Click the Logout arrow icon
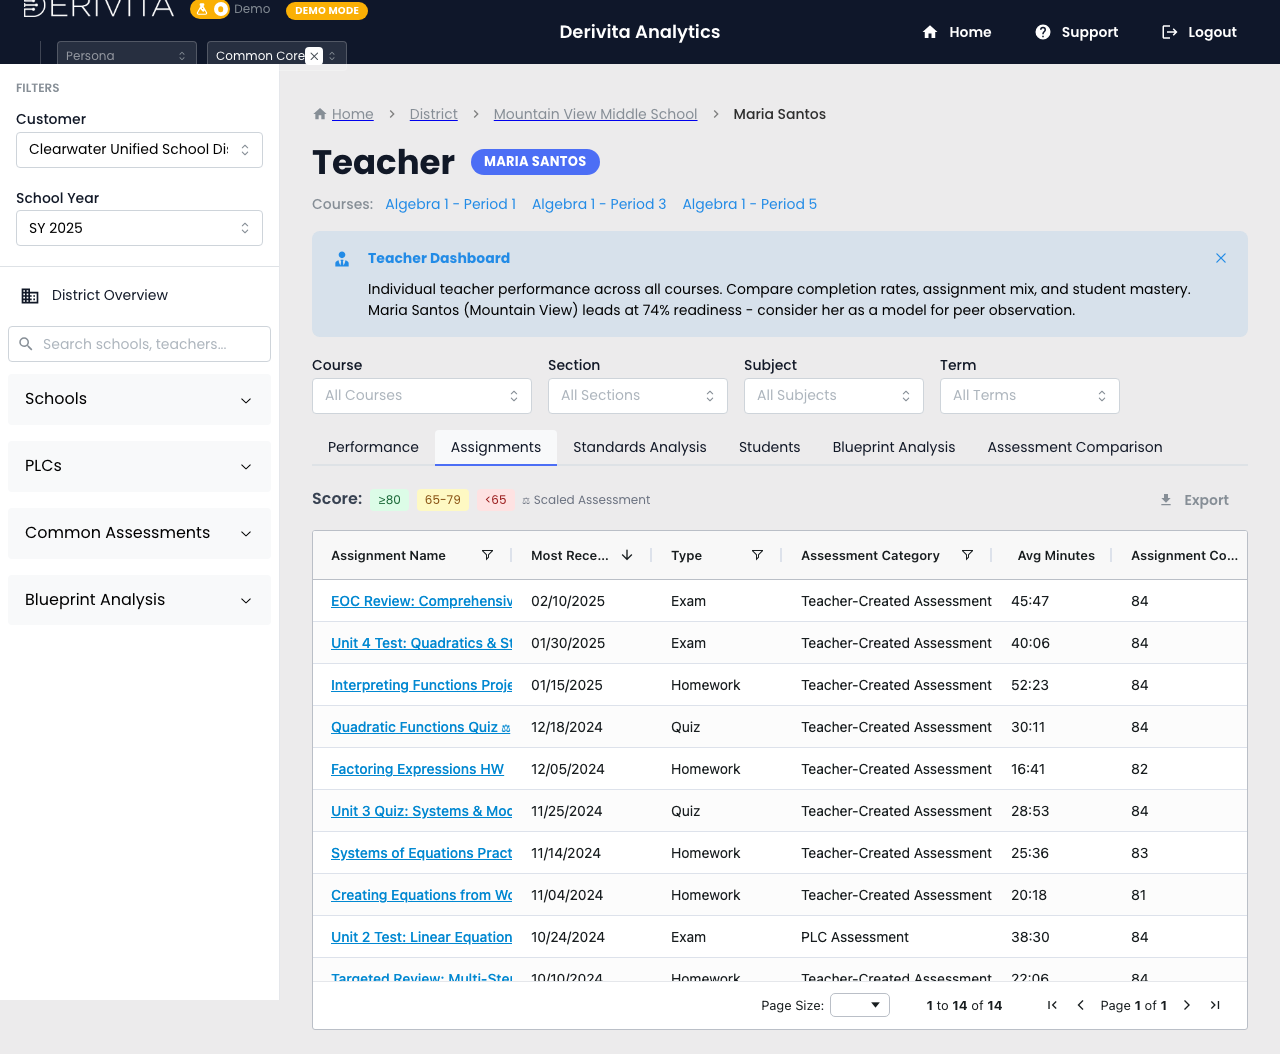 [x=1169, y=32]
